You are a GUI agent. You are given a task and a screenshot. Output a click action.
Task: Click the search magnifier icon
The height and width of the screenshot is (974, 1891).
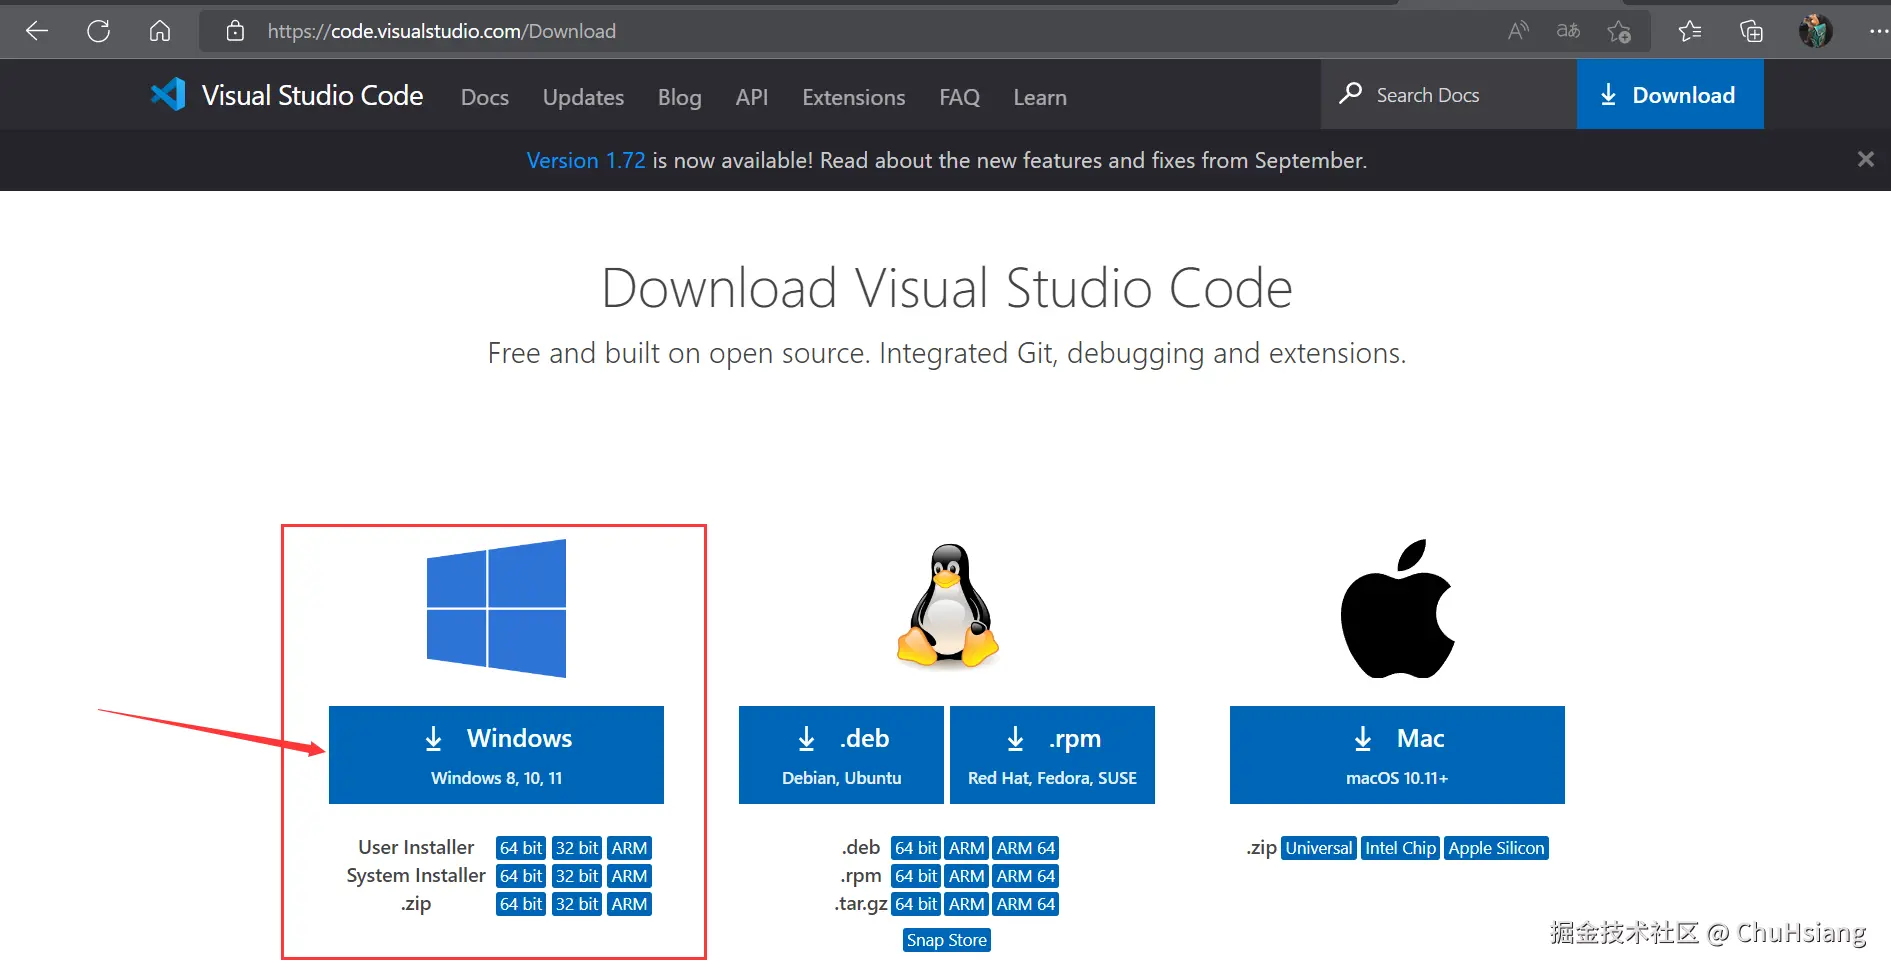[1351, 94]
